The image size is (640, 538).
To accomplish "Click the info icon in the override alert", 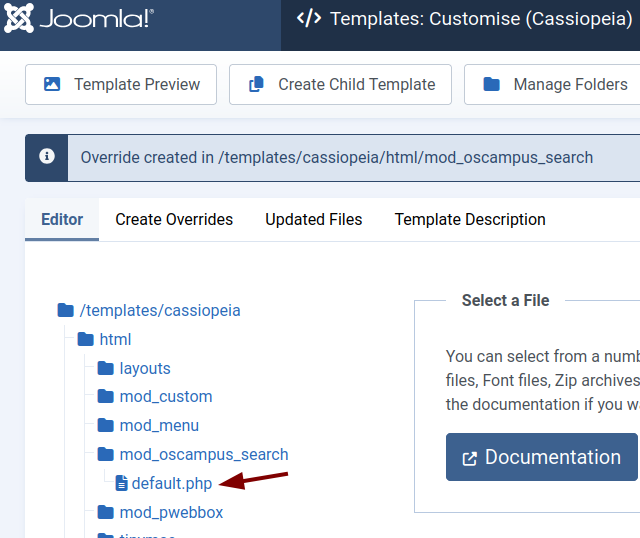I will (x=47, y=156).
